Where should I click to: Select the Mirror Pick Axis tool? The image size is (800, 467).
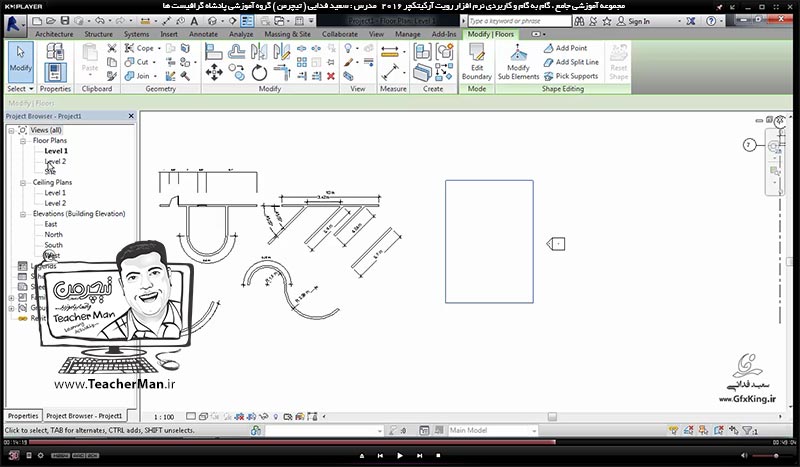point(259,52)
